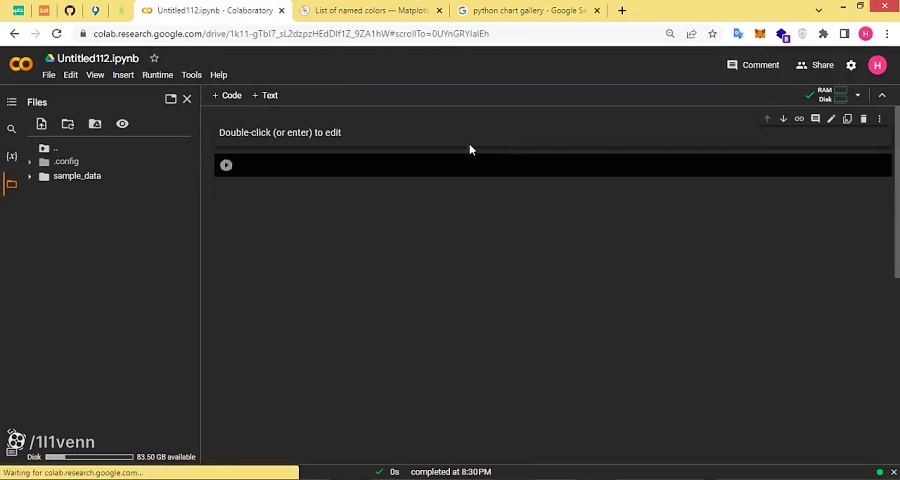Switch to List of named colors tab
900x480 pixels.
(x=372, y=11)
